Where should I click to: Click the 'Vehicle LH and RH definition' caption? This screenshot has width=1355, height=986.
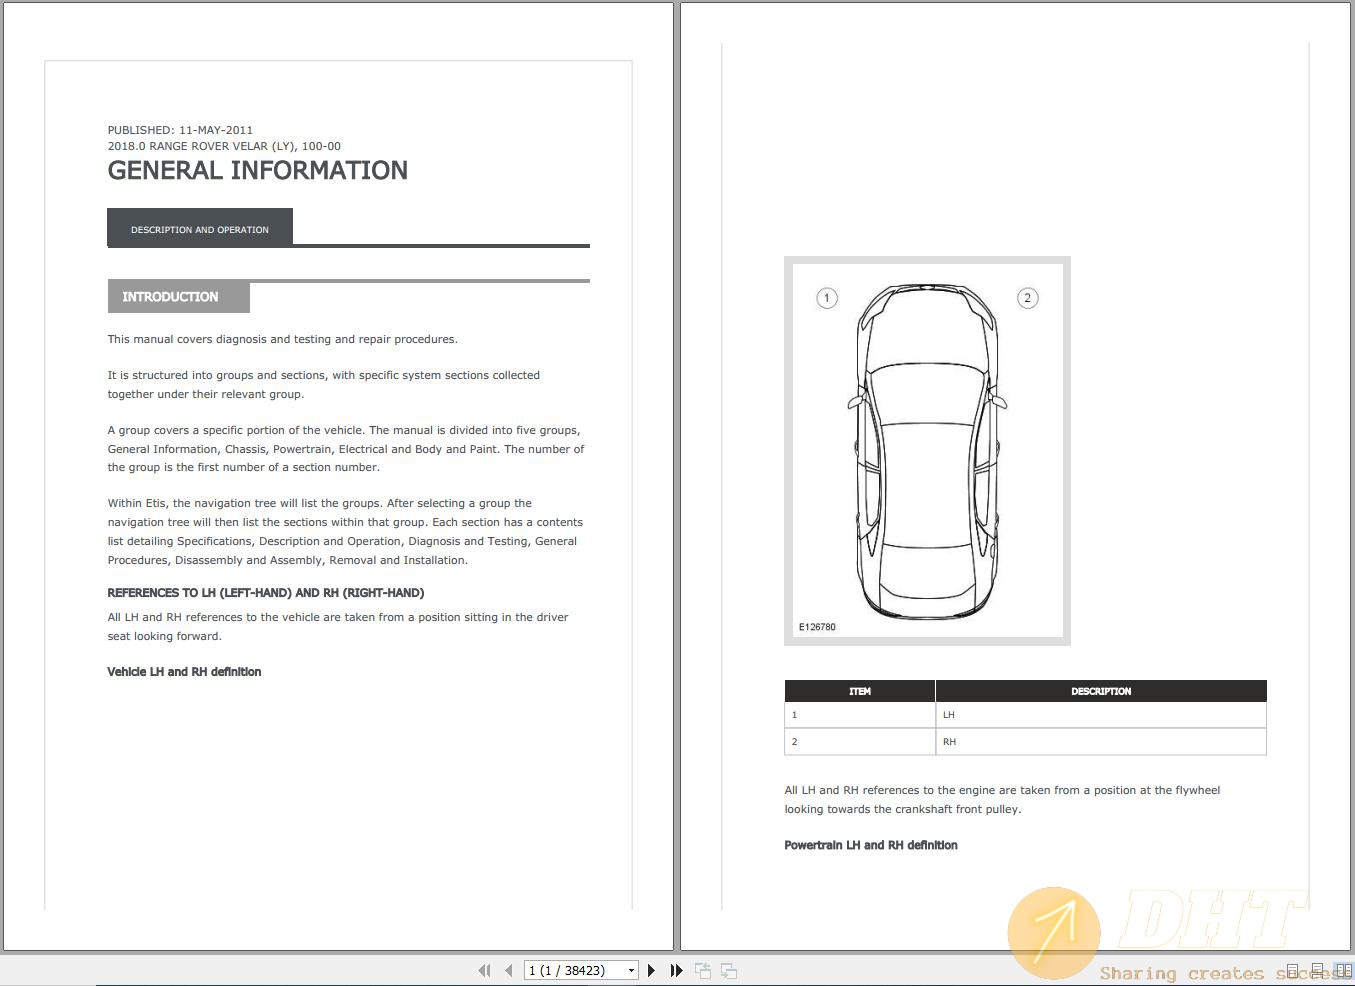pyautogui.click(x=184, y=672)
